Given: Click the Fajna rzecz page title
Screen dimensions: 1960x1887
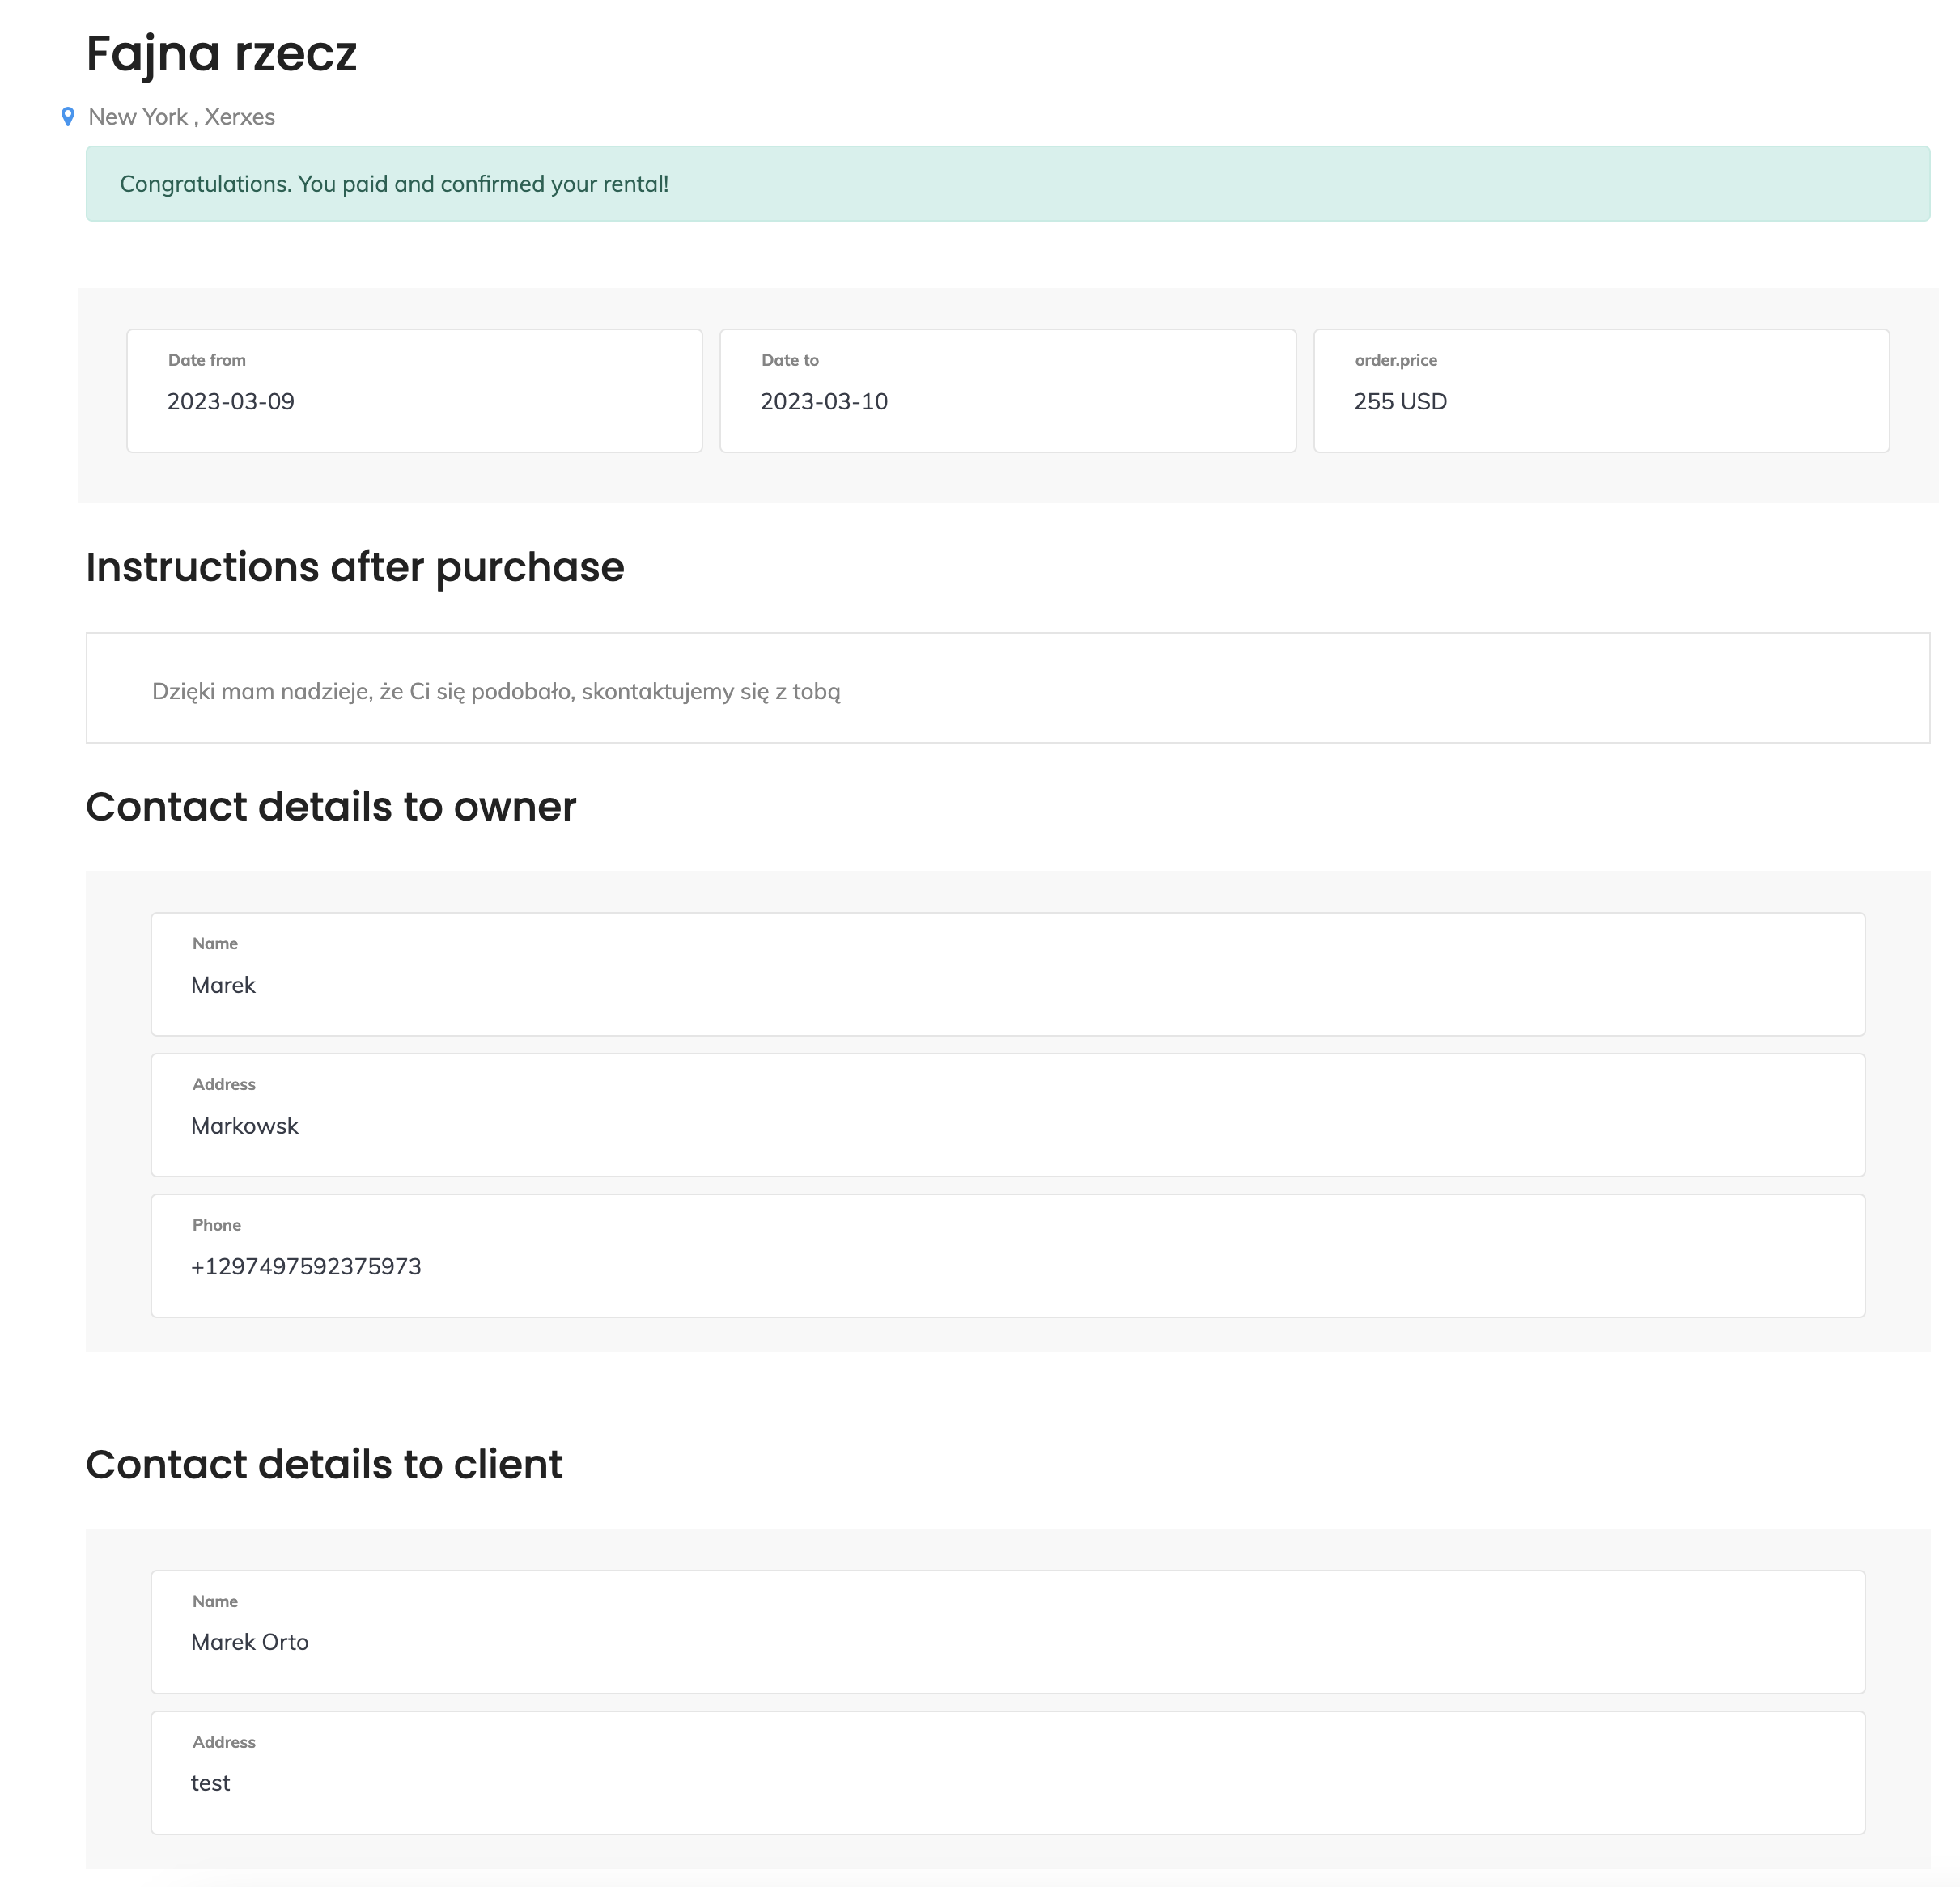Looking at the screenshot, I should [221, 54].
